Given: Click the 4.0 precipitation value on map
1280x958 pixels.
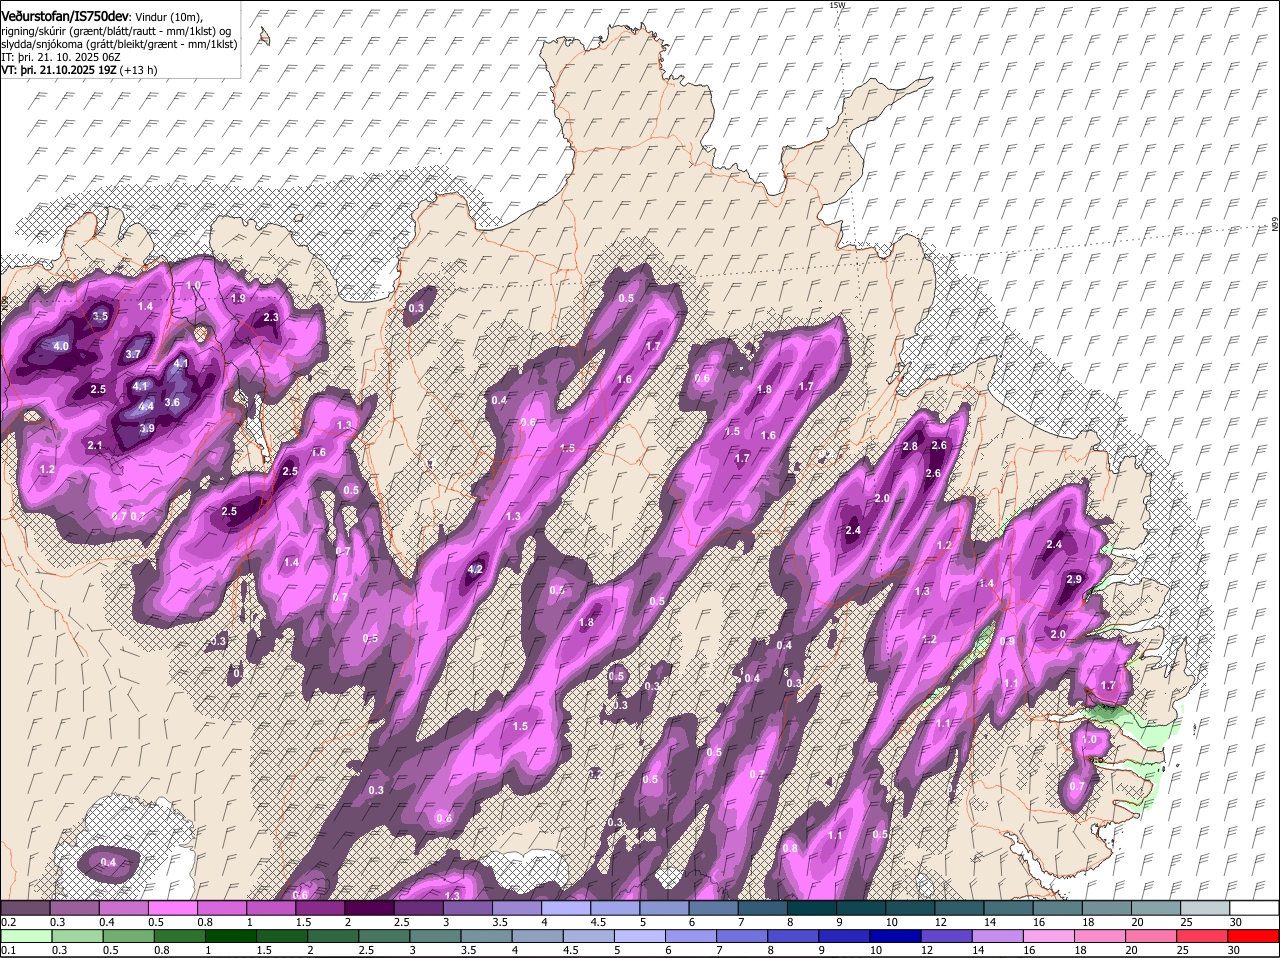Looking at the screenshot, I should pos(61,347).
